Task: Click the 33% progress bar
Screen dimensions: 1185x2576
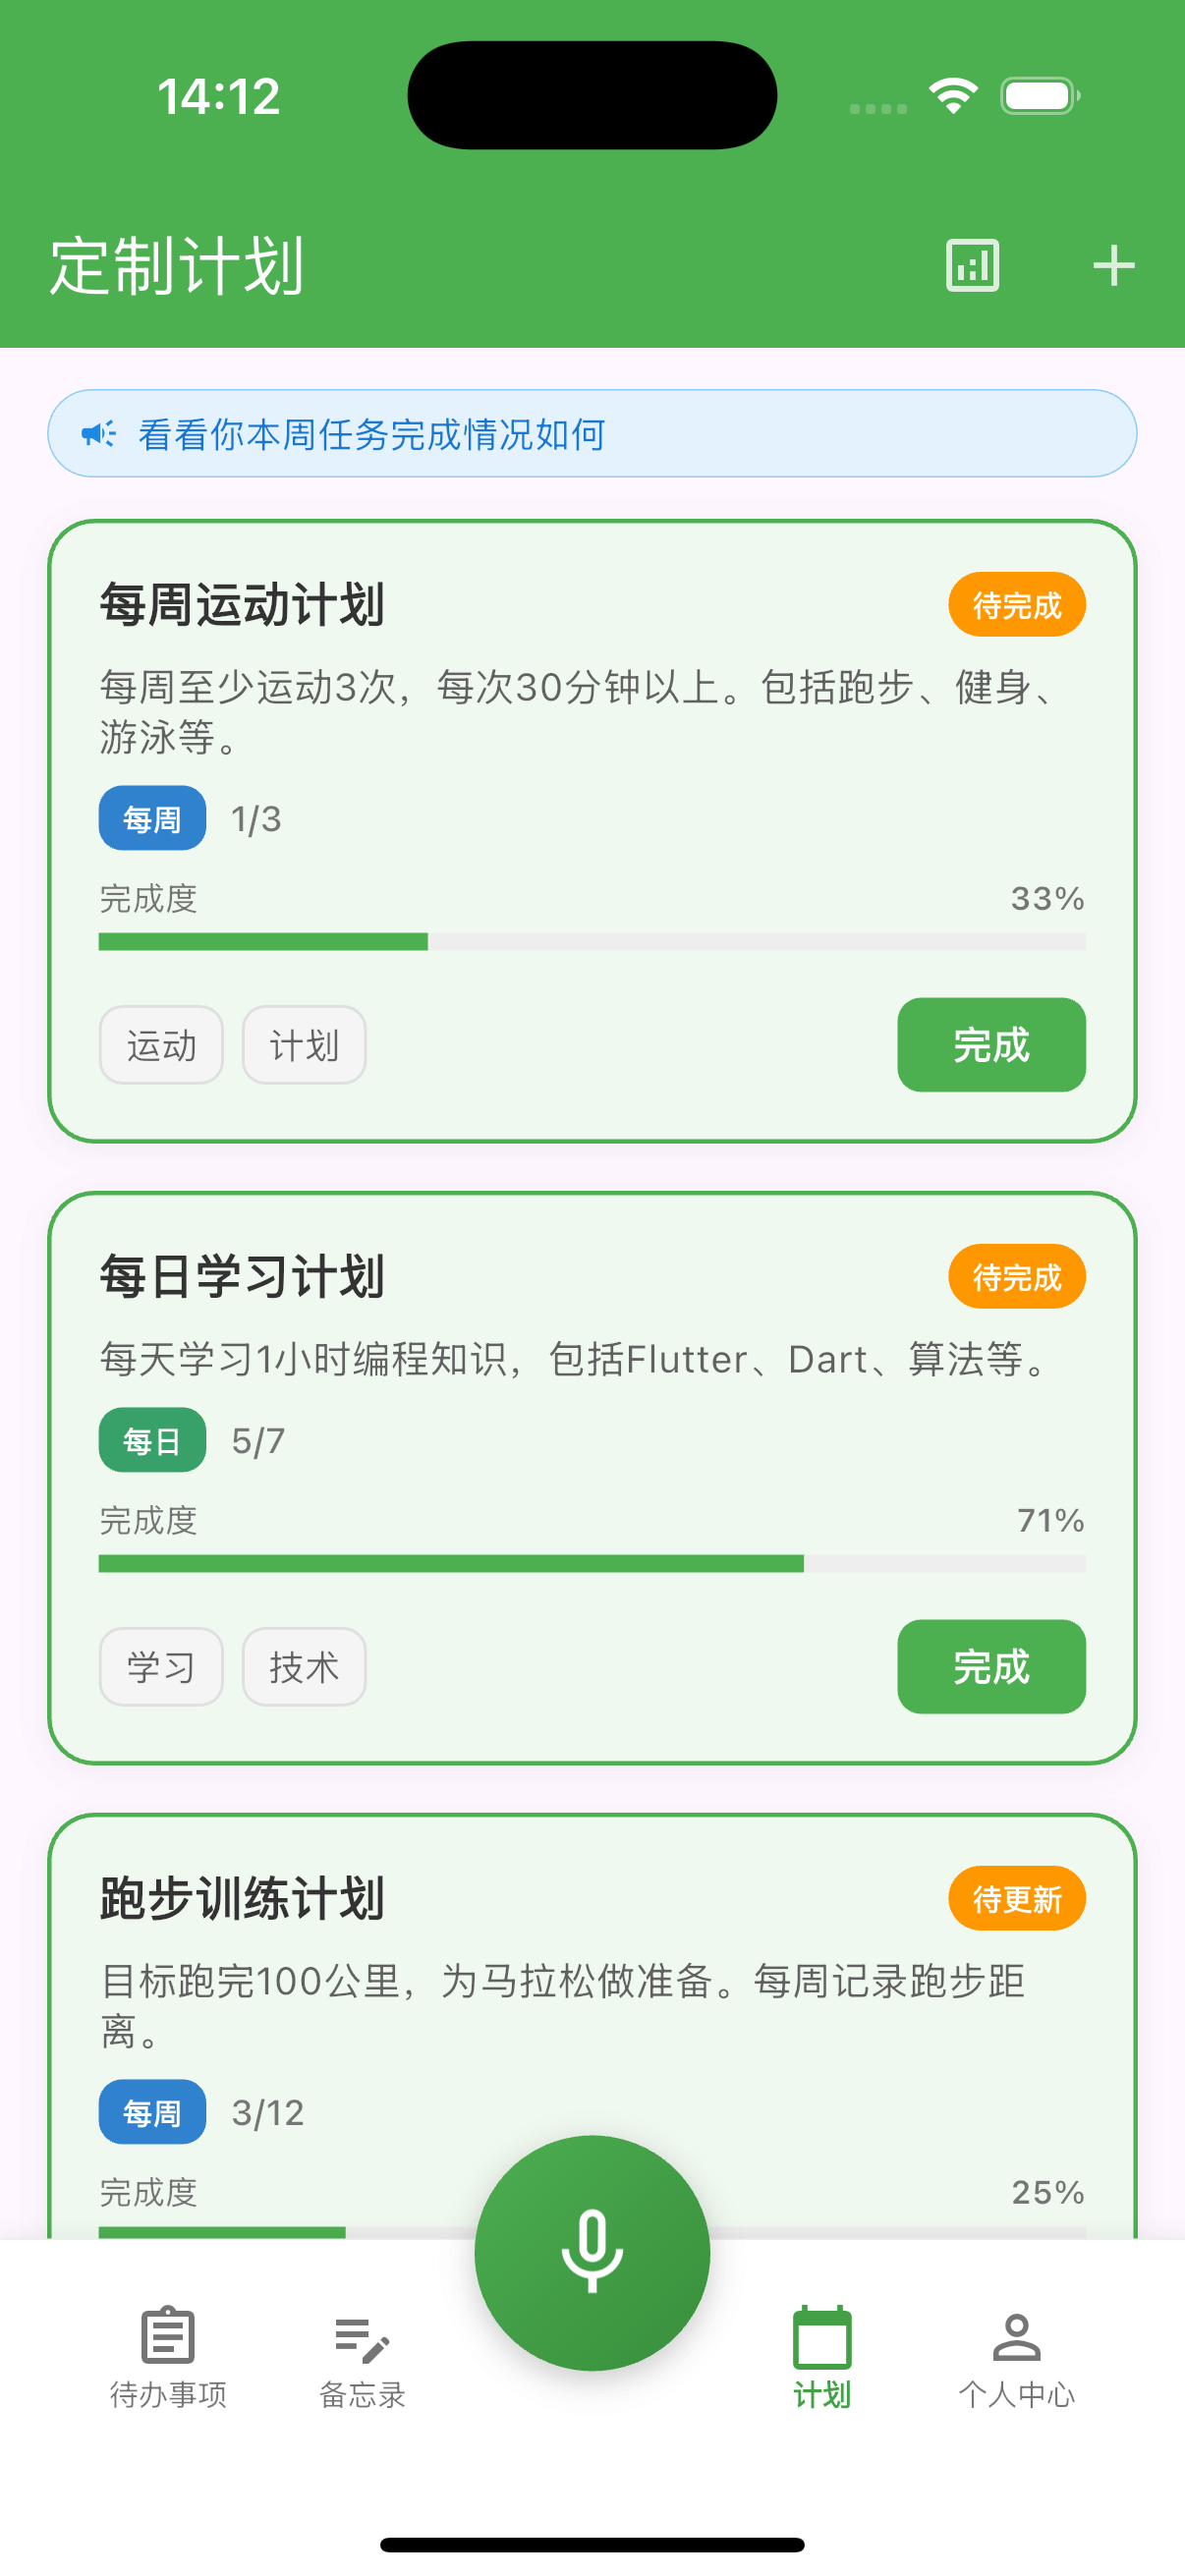Action: click(x=592, y=941)
